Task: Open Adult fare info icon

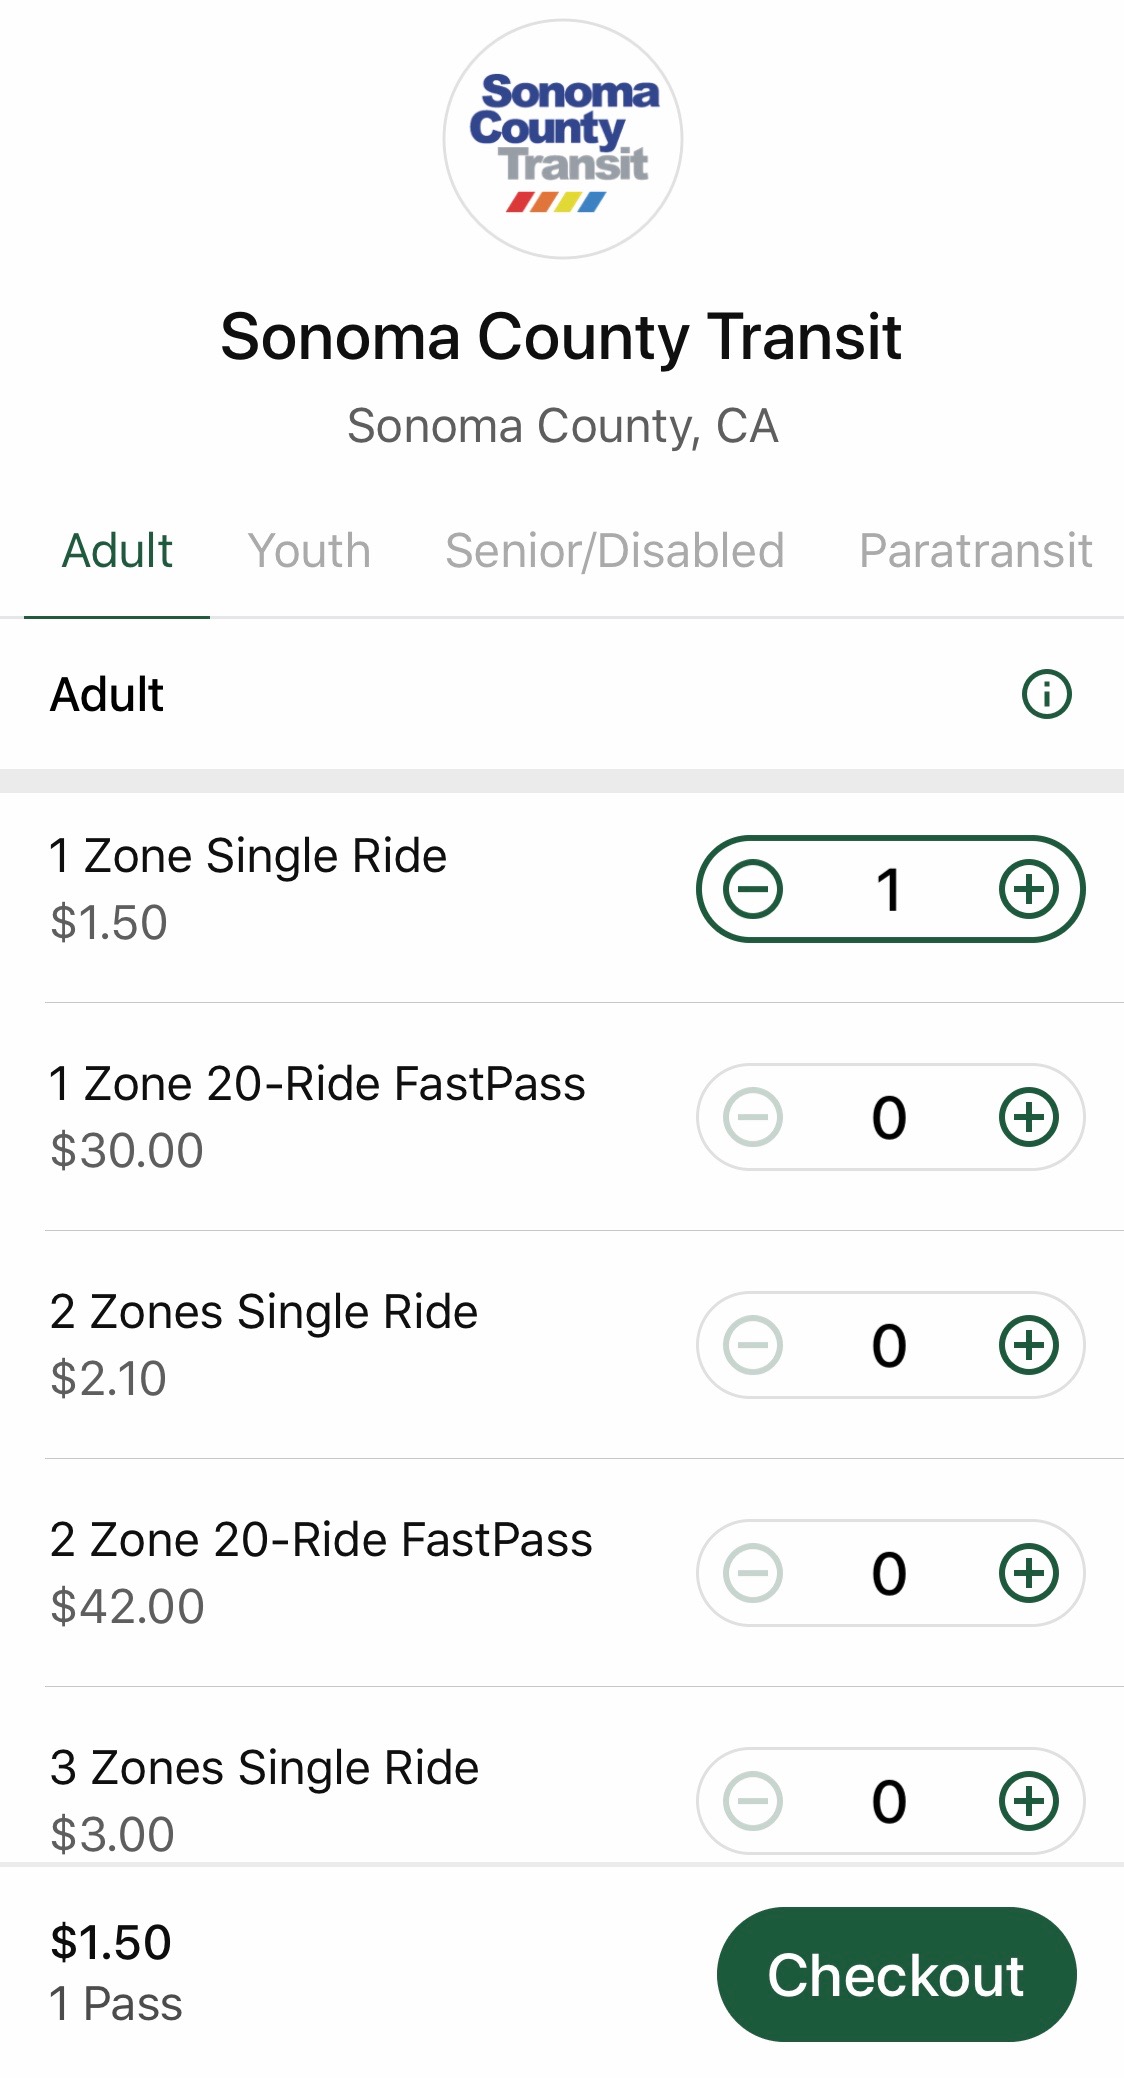Action: pyautogui.click(x=1046, y=694)
